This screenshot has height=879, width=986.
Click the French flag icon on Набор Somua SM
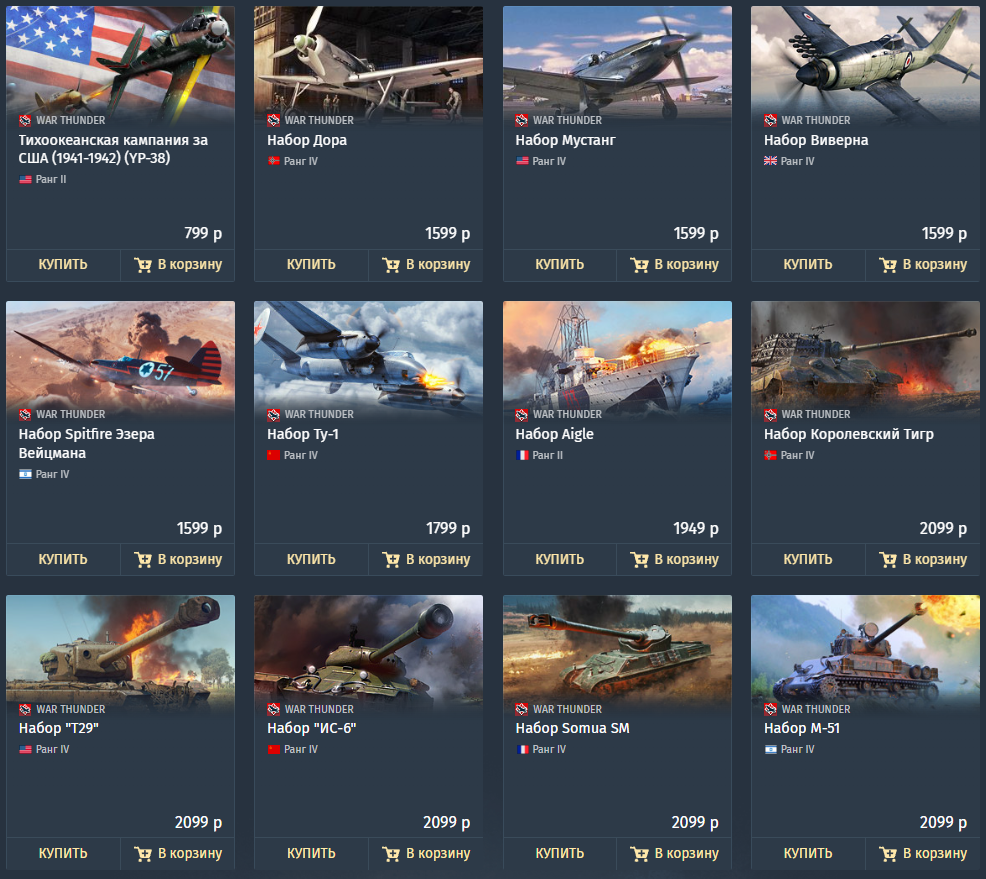pyautogui.click(x=522, y=749)
